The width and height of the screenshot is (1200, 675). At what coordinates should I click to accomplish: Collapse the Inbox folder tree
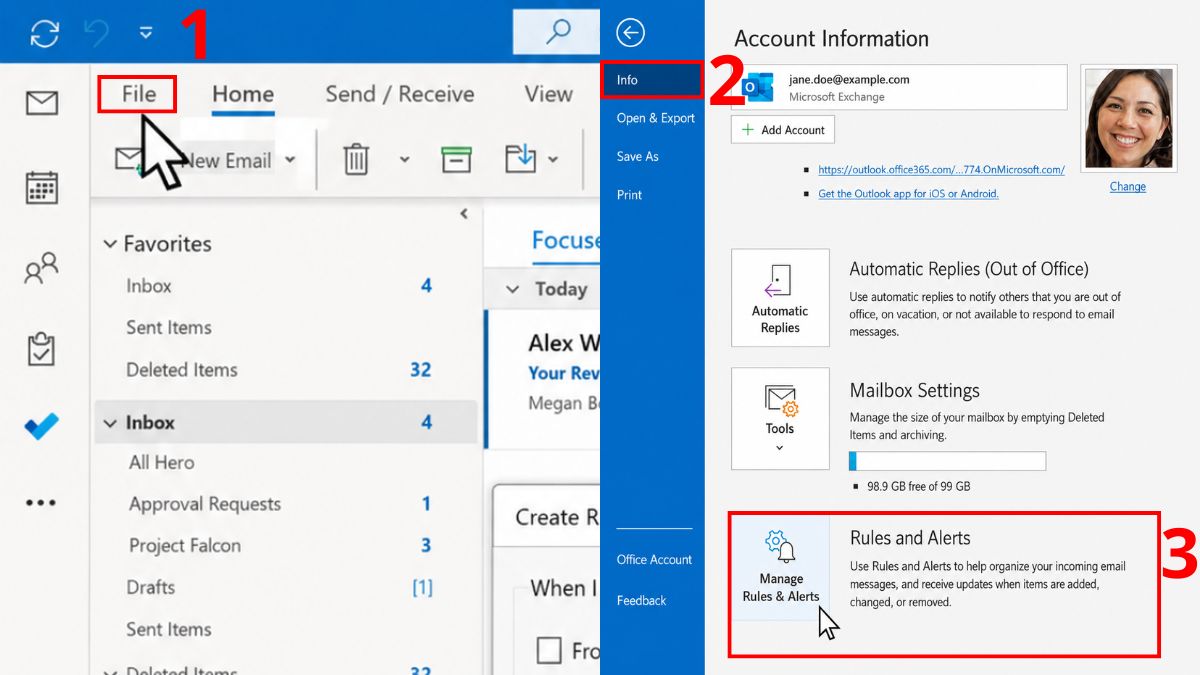point(109,423)
